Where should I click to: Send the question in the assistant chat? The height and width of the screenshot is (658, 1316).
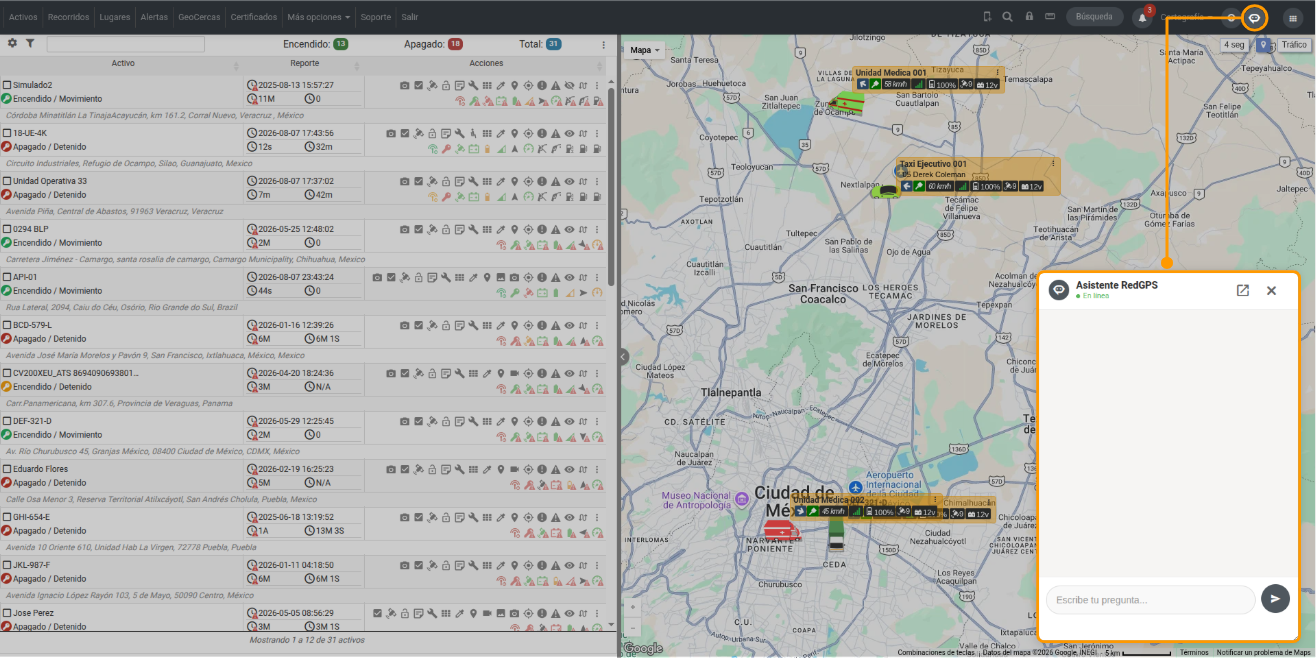tap(1275, 599)
